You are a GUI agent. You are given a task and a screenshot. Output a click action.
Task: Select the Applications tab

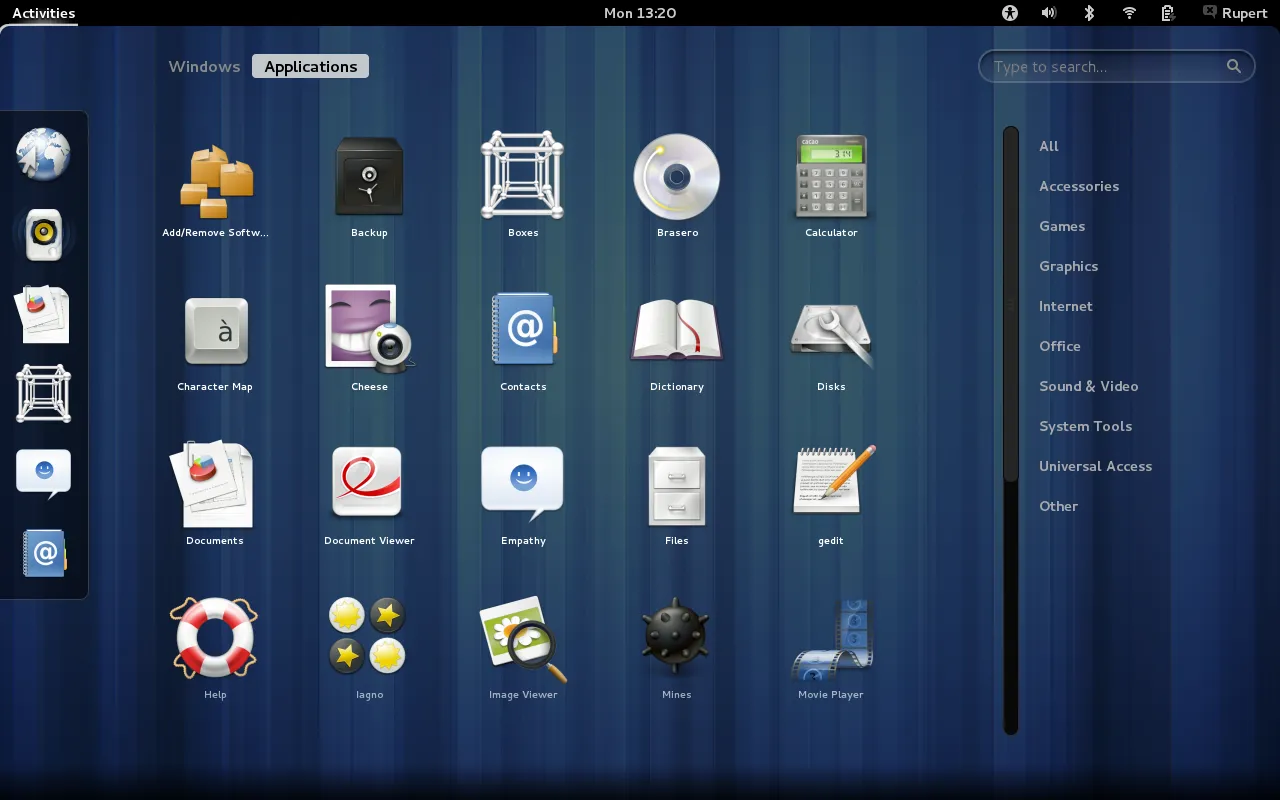310,66
